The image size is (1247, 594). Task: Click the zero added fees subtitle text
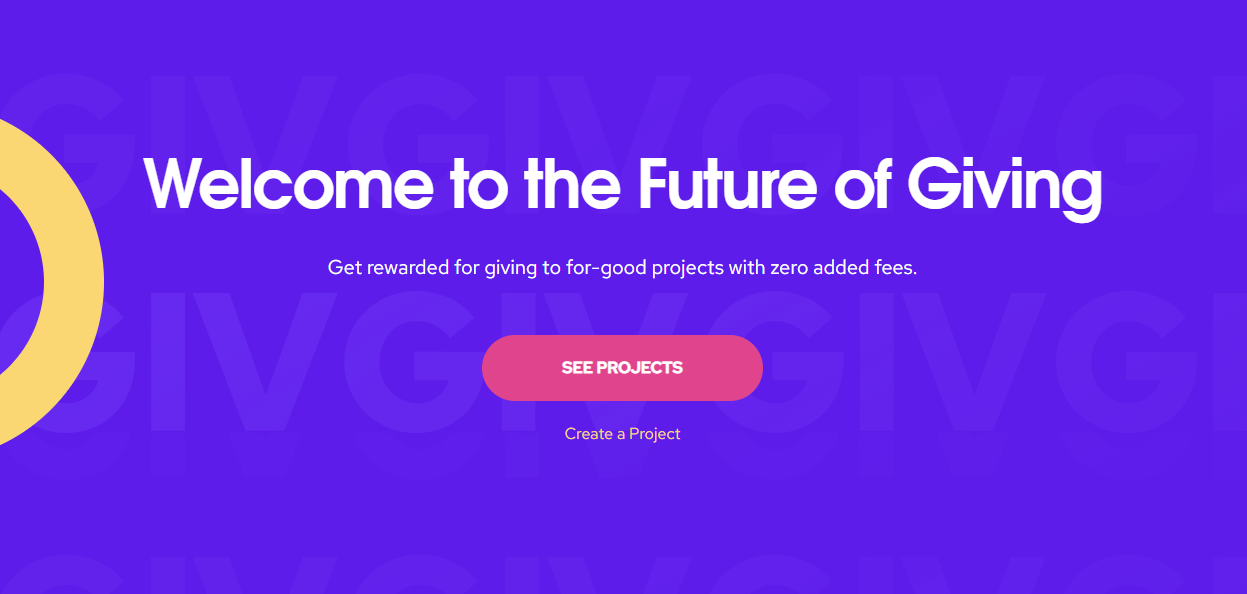(x=622, y=267)
